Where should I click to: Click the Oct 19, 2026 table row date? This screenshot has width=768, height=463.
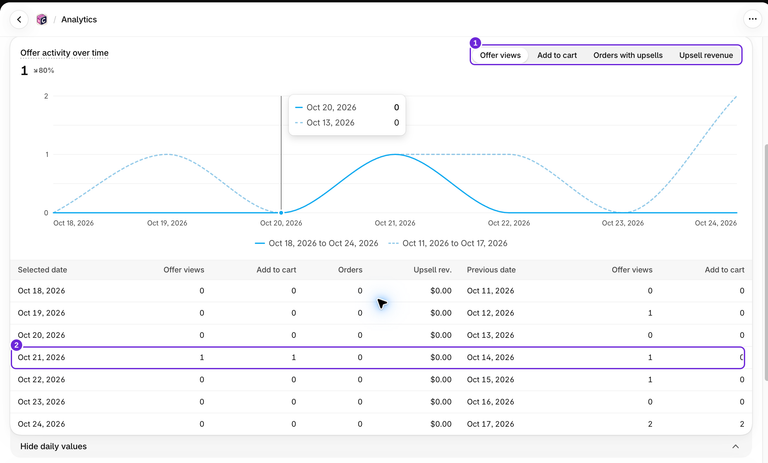(x=41, y=313)
